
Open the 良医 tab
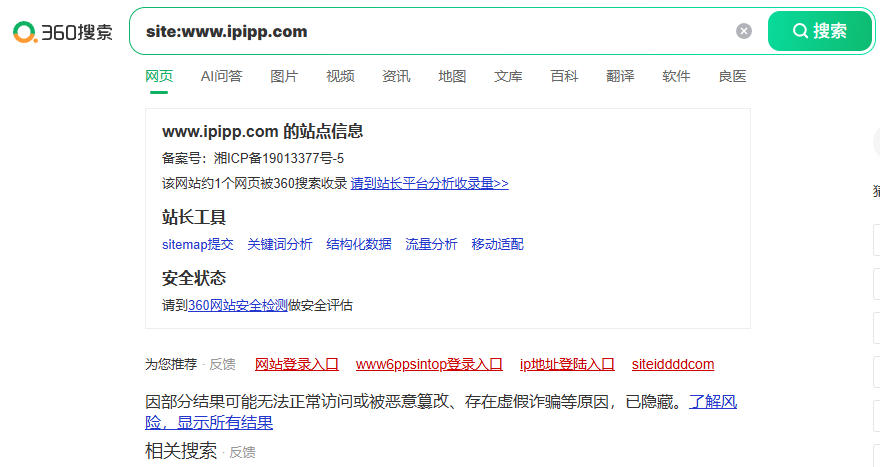click(732, 76)
